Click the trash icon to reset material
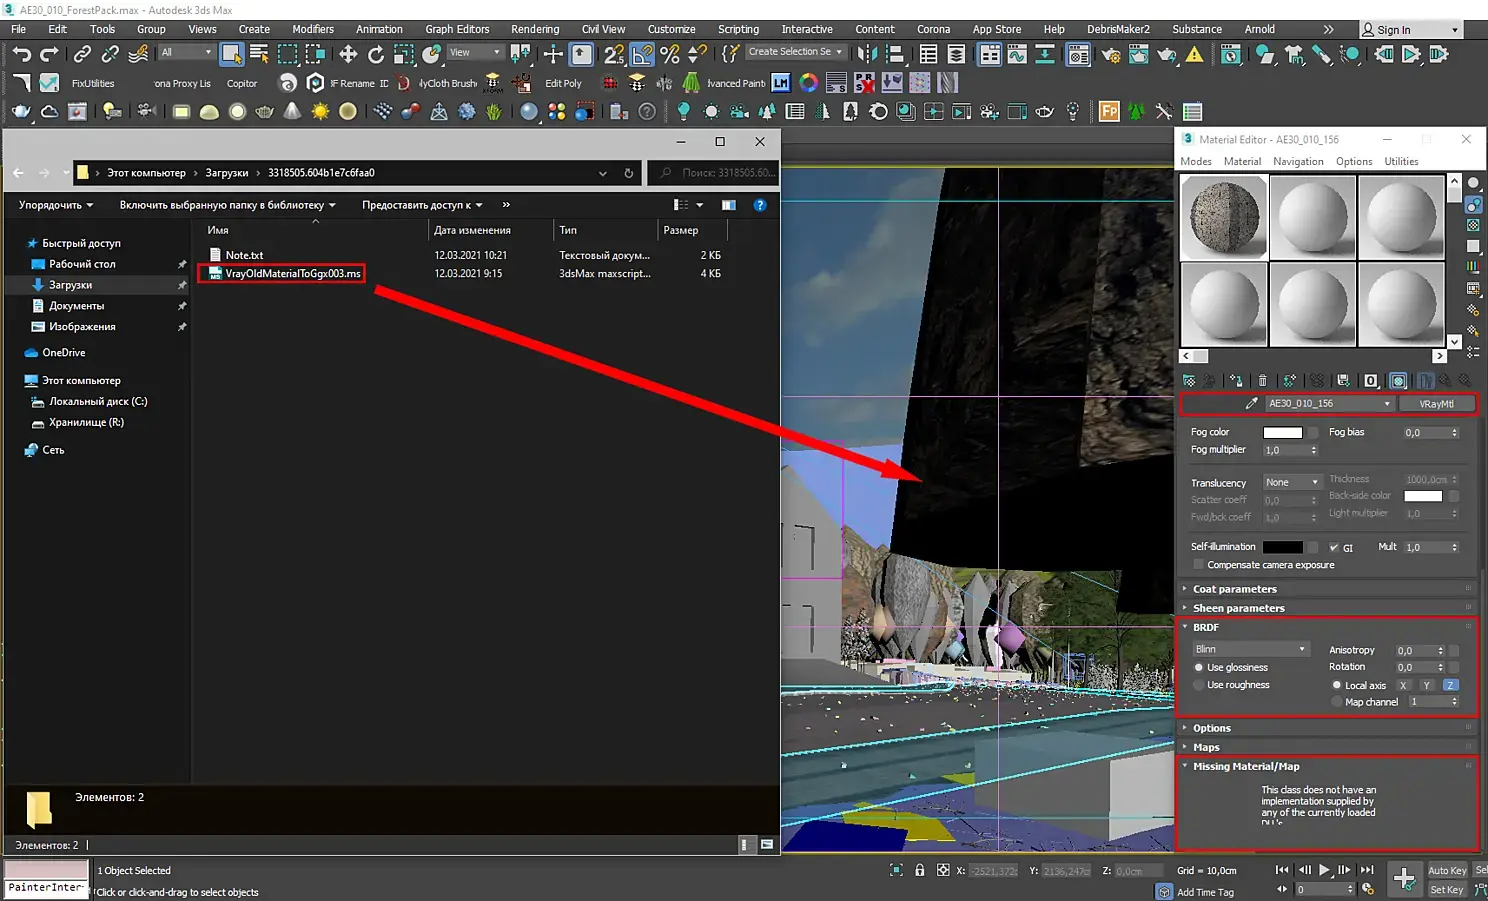 [1262, 381]
